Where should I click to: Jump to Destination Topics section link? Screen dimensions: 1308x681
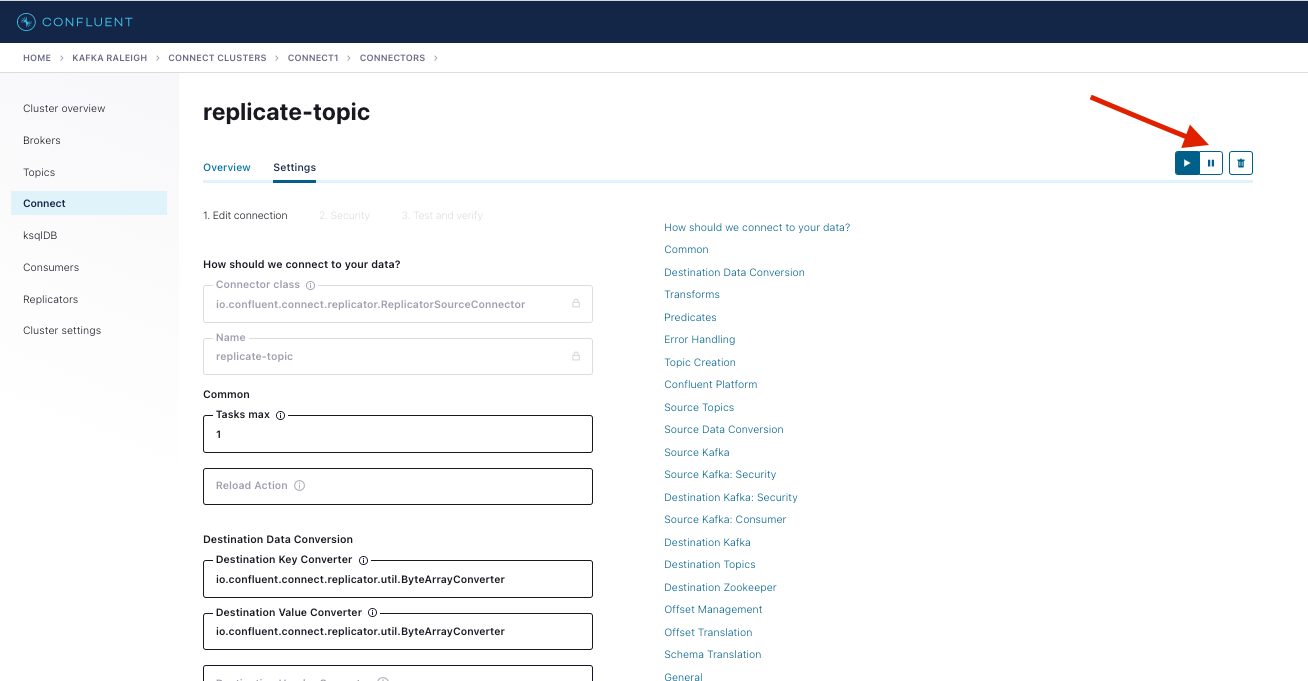click(710, 564)
